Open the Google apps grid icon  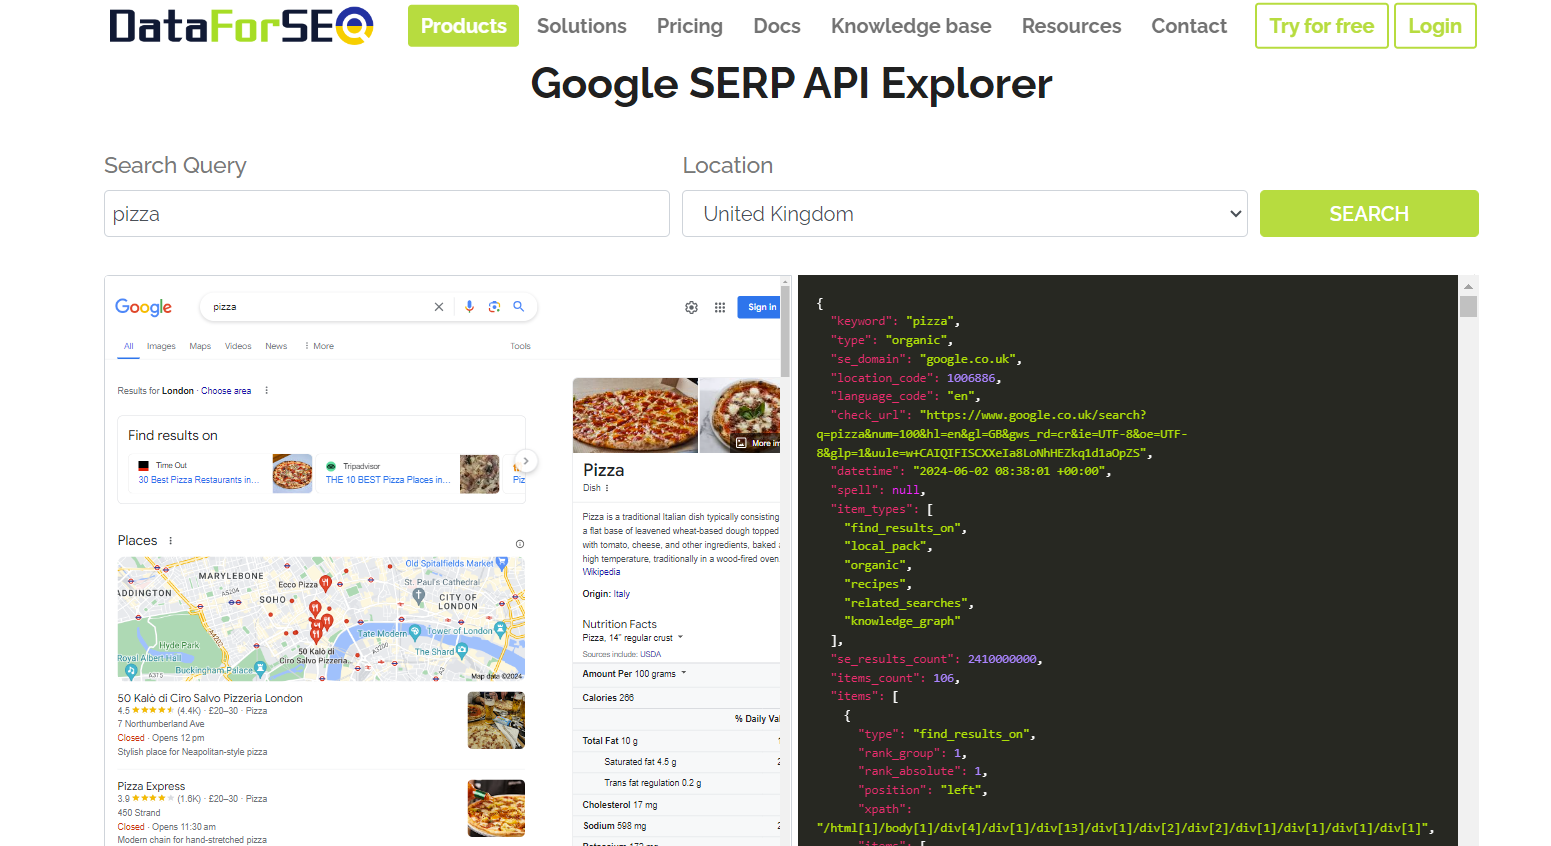[720, 307]
